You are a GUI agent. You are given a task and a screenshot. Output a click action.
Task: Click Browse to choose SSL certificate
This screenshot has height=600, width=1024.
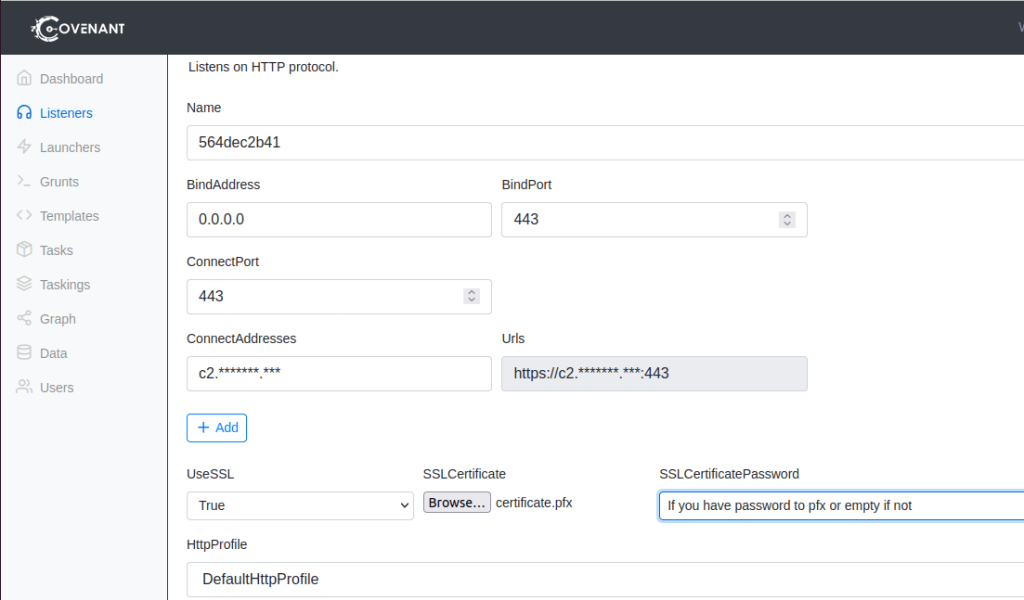click(x=457, y=503)
